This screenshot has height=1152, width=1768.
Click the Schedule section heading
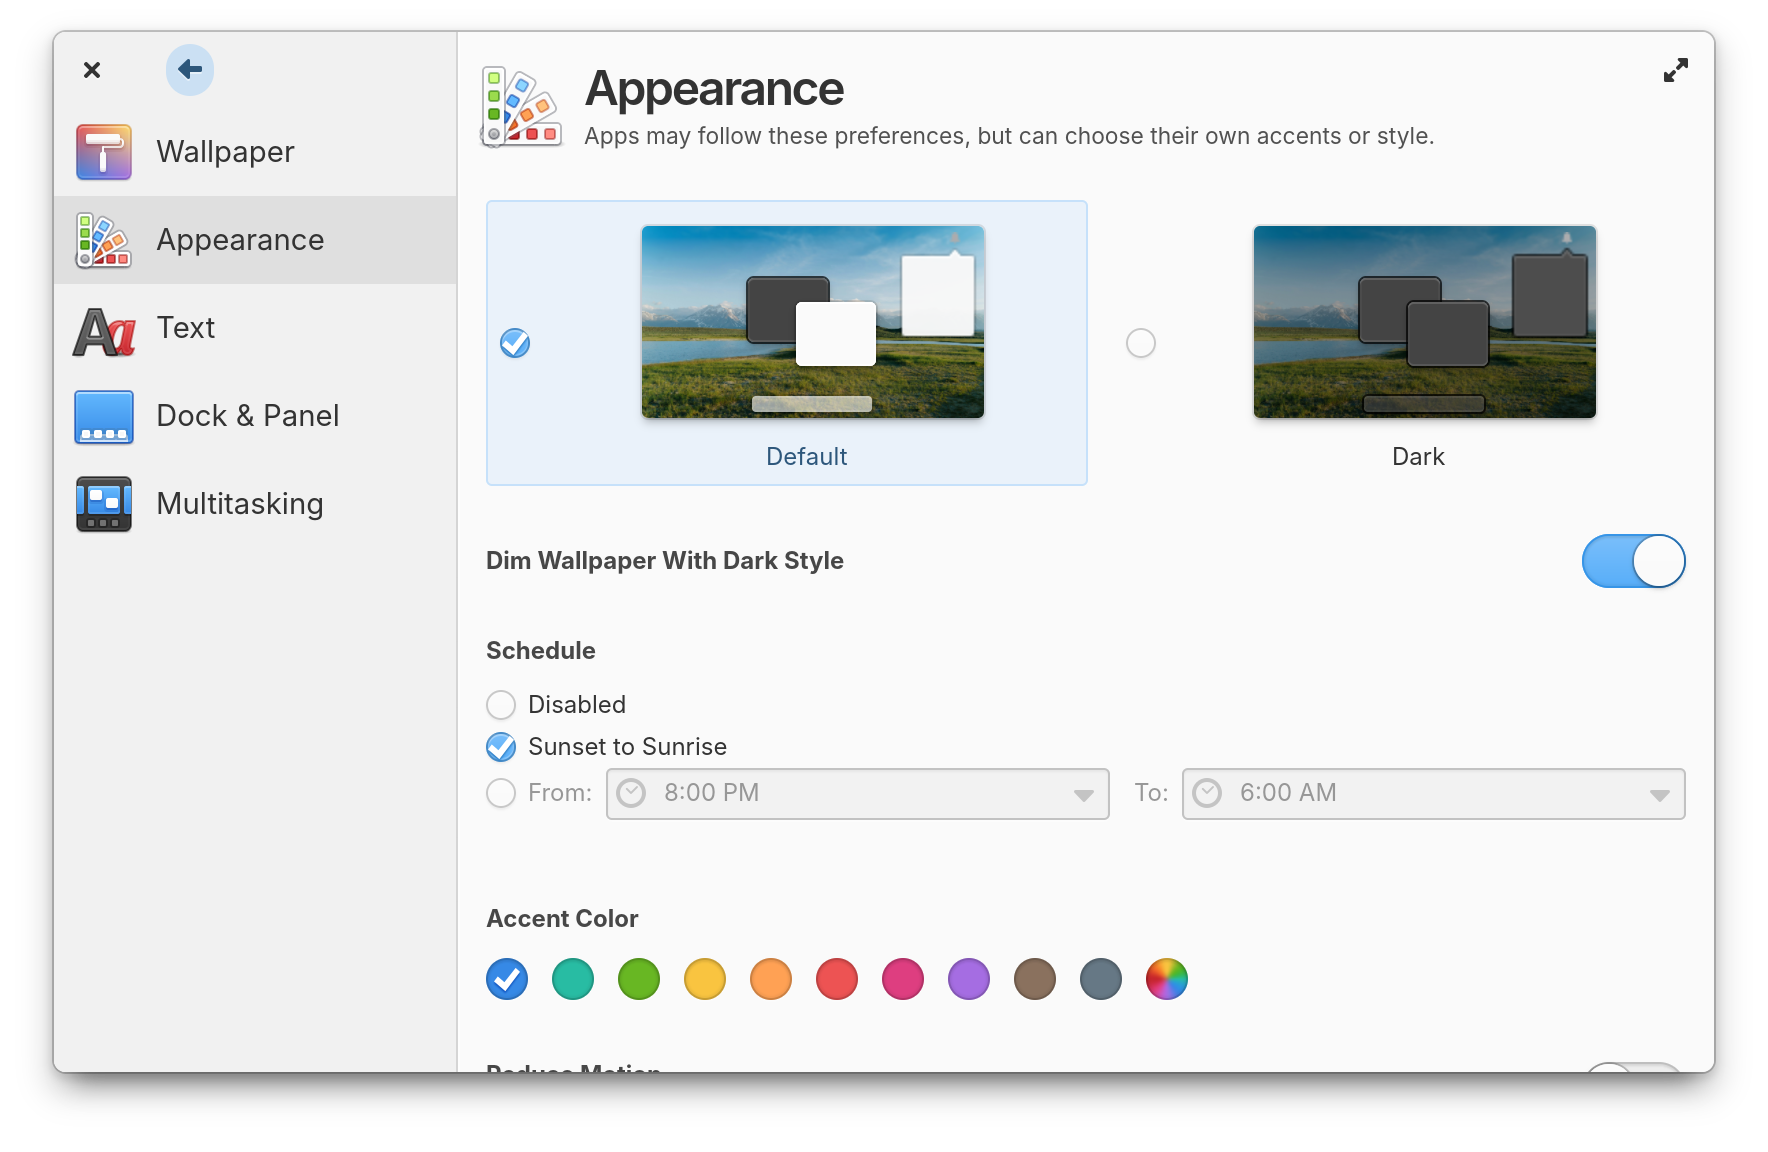(x=541, y=651)
